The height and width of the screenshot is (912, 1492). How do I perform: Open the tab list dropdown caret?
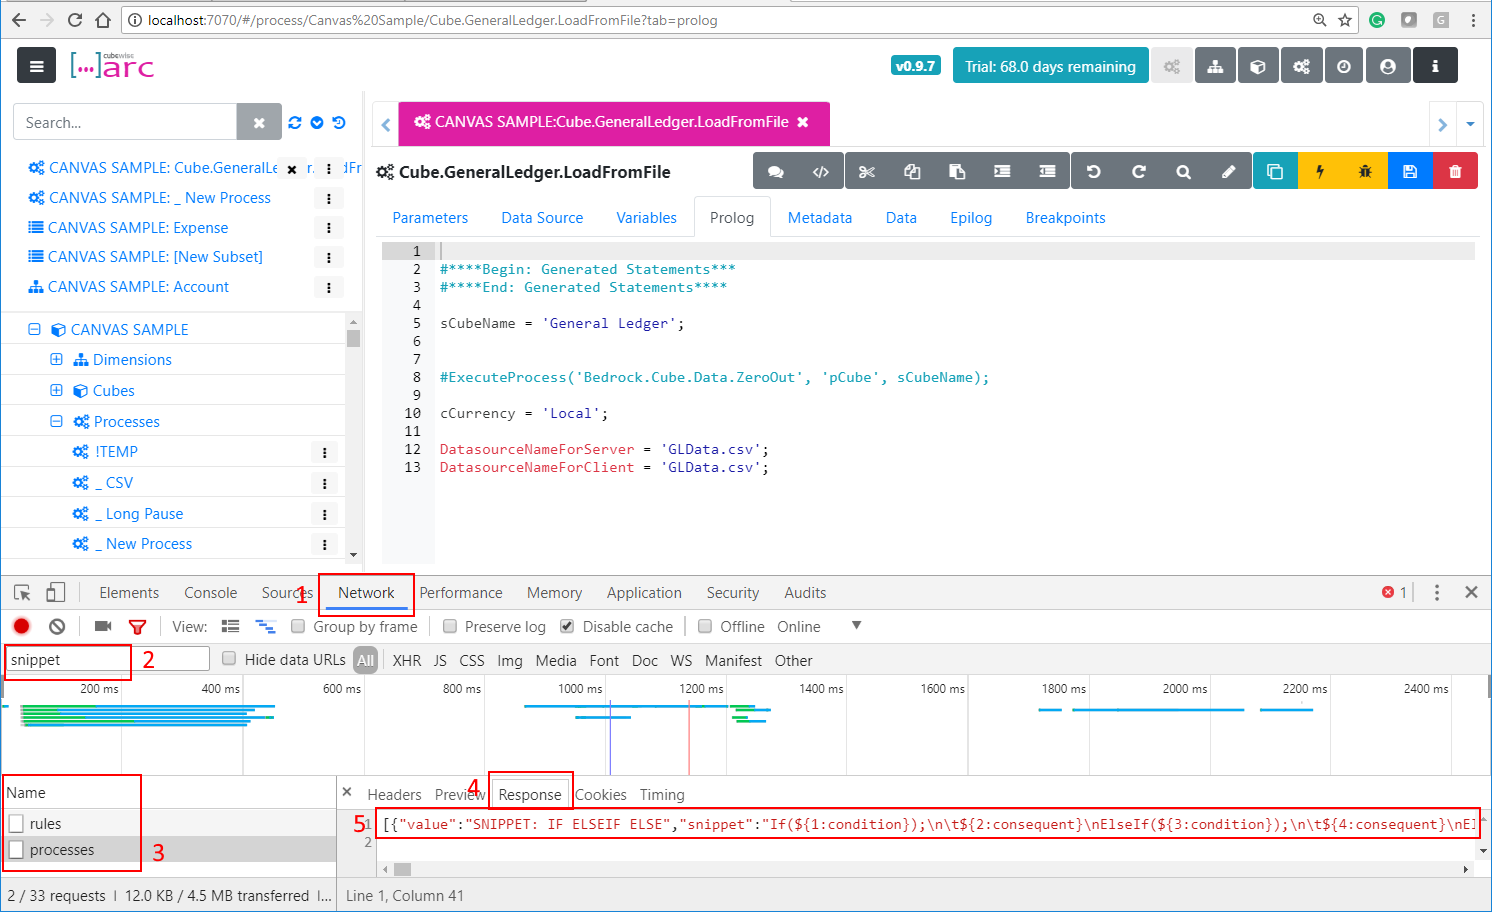pos(1470,124)
